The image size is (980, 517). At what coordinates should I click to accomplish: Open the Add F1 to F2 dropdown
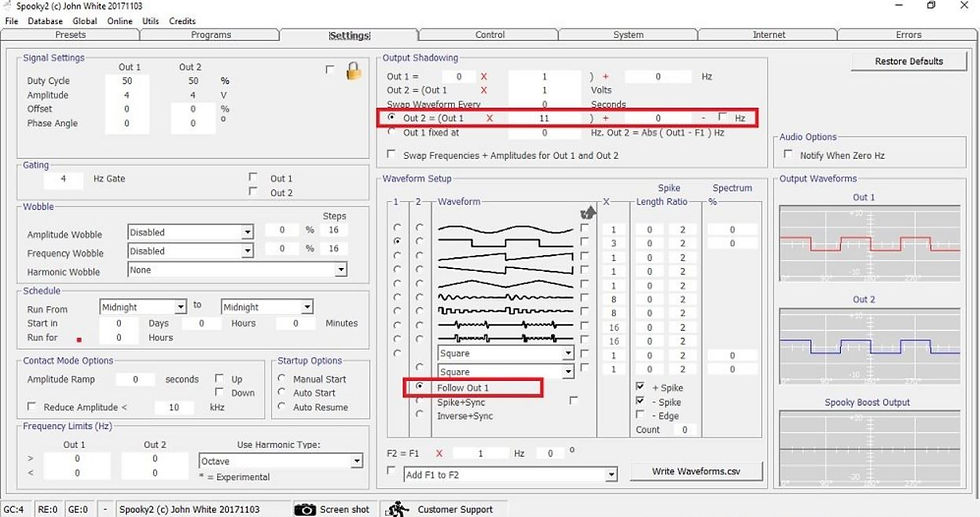click(611, 475)
